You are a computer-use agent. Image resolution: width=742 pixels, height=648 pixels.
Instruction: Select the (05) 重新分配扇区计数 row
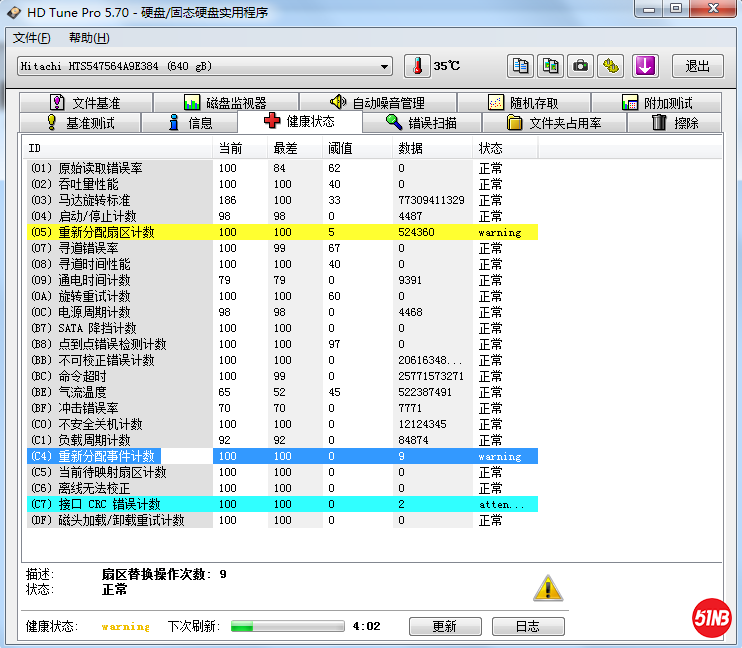click(120, 232)
